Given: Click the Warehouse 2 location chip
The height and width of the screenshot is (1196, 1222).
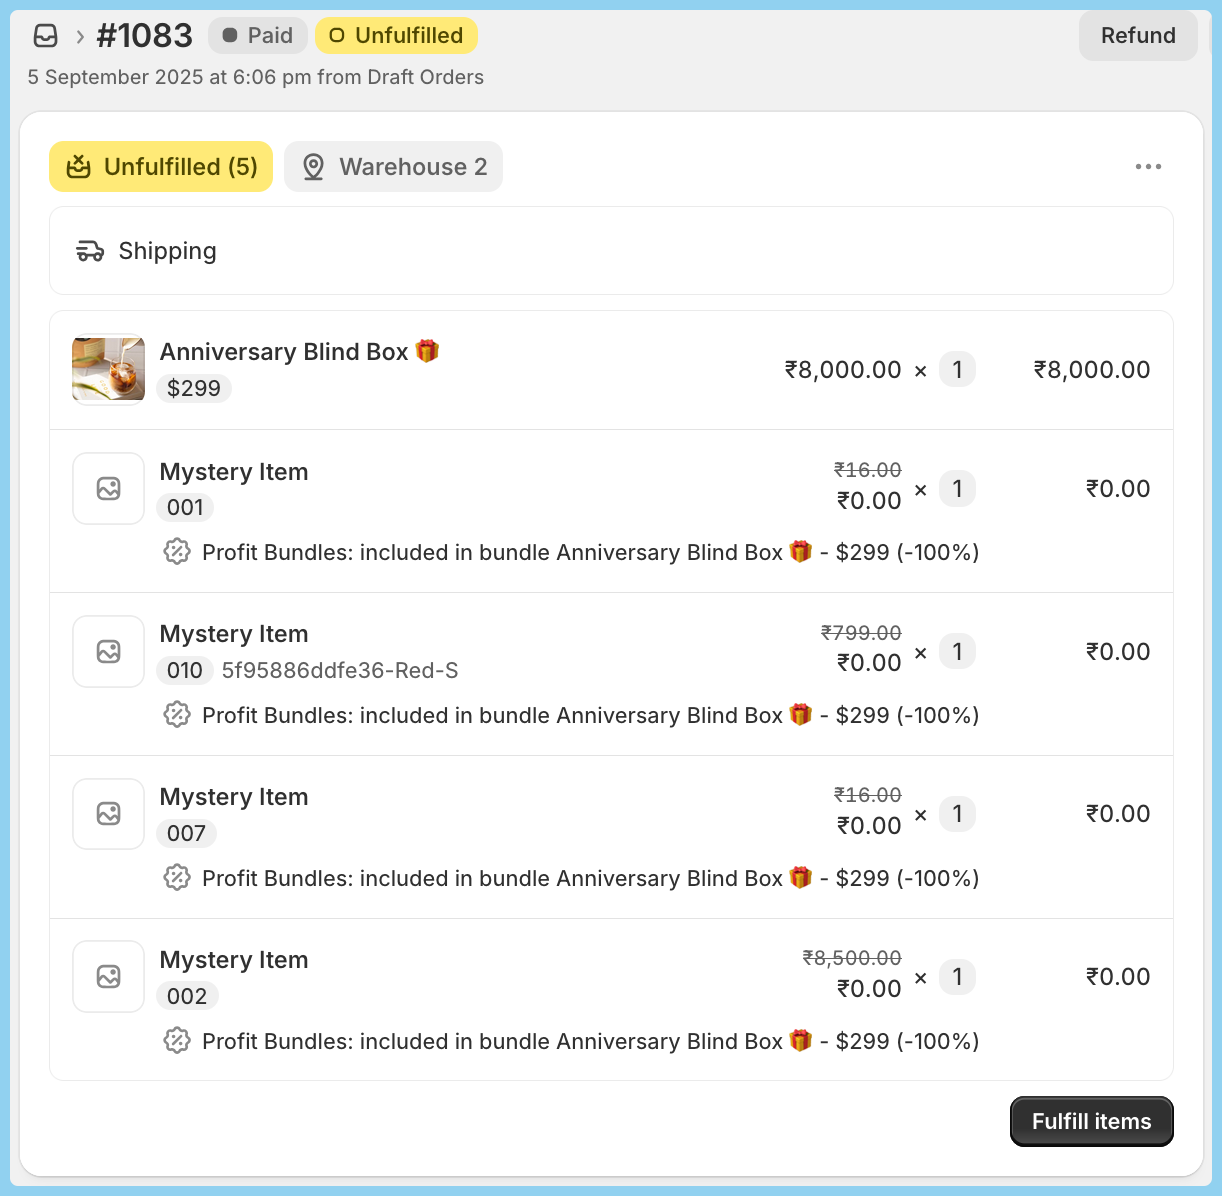Looking at the screenshot, I should coord(393,167).
